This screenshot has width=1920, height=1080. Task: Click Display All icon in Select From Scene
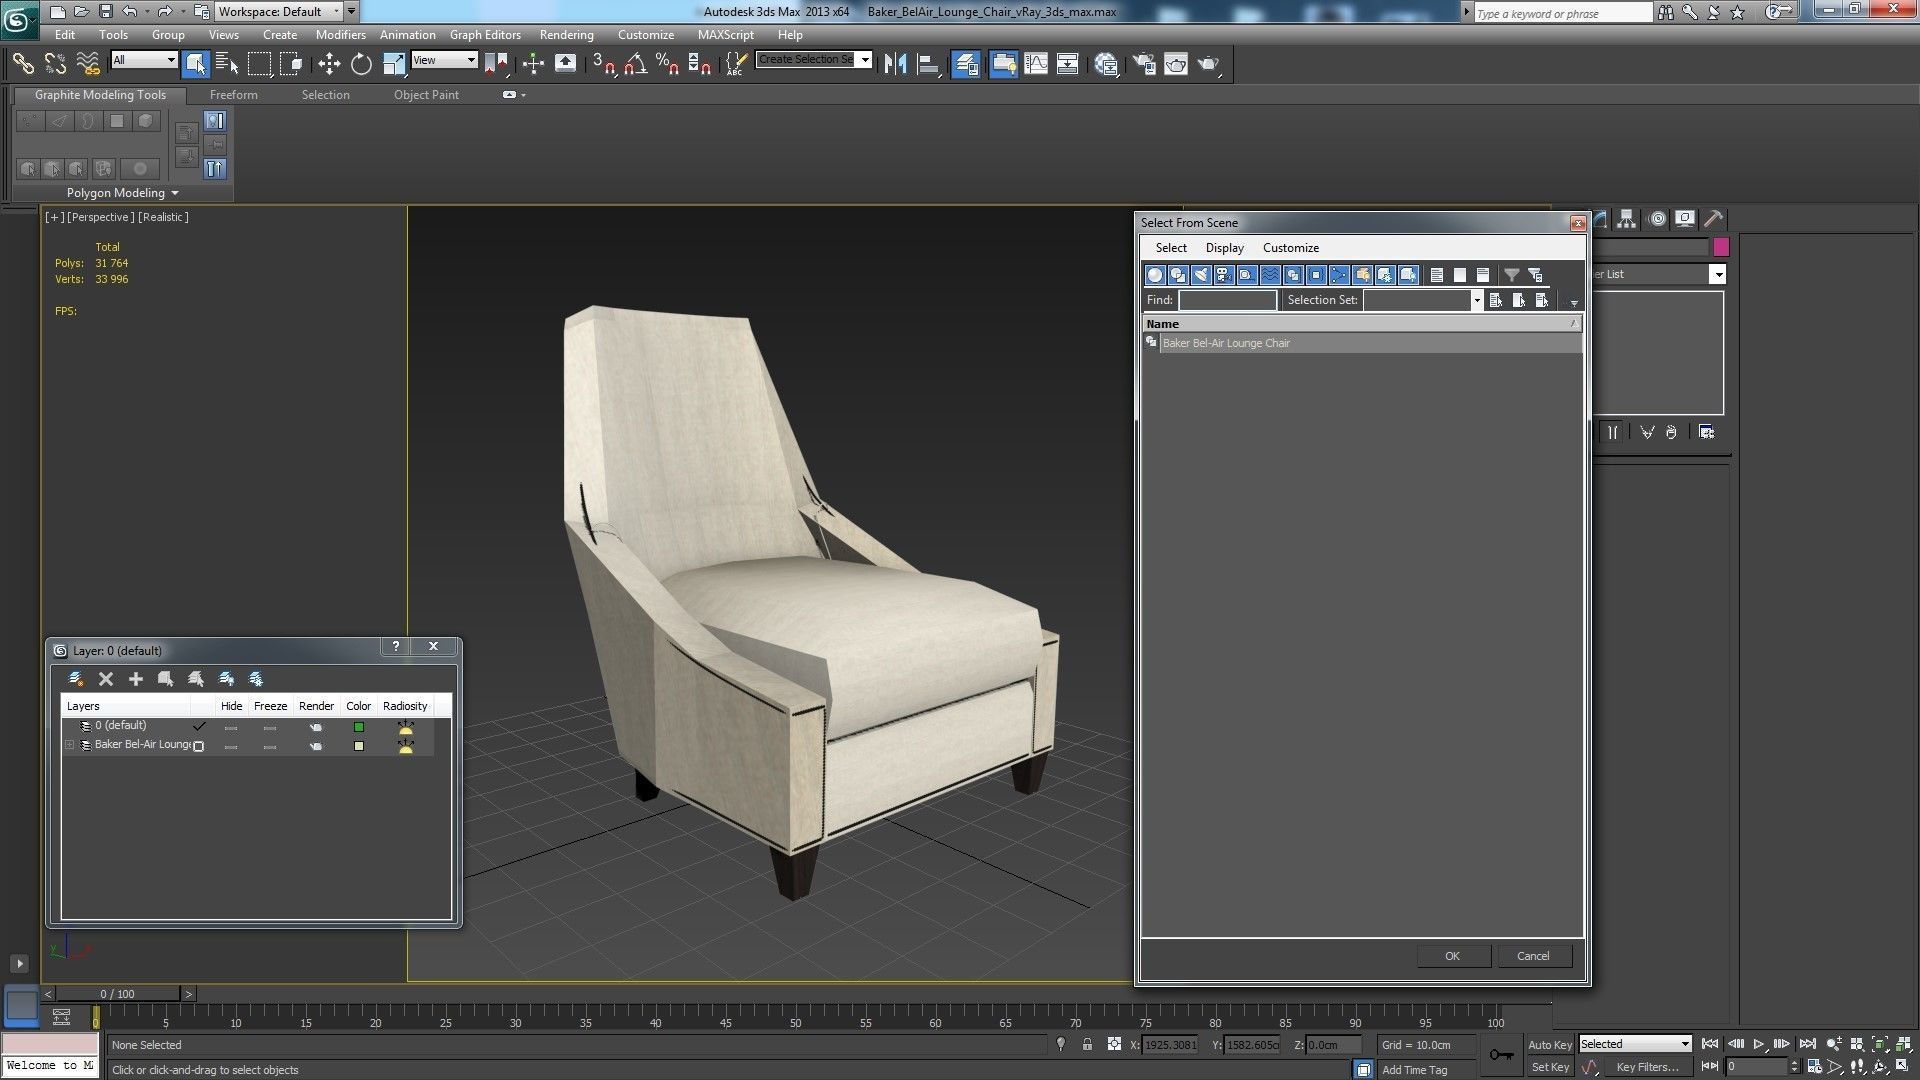(x=1437, y=274)
